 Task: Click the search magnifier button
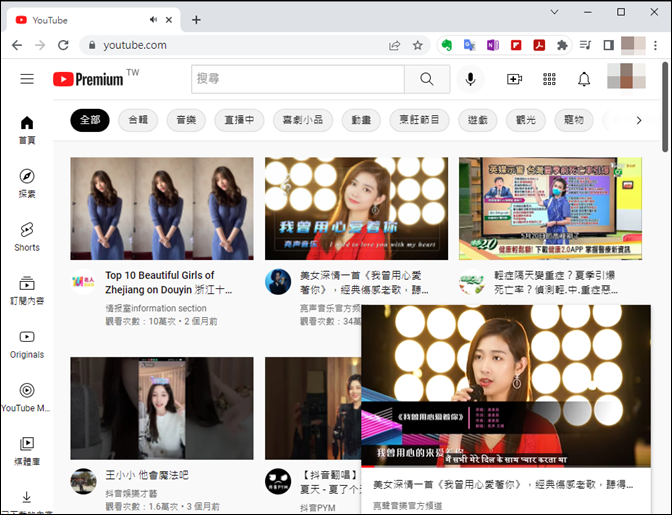[427, 79]
